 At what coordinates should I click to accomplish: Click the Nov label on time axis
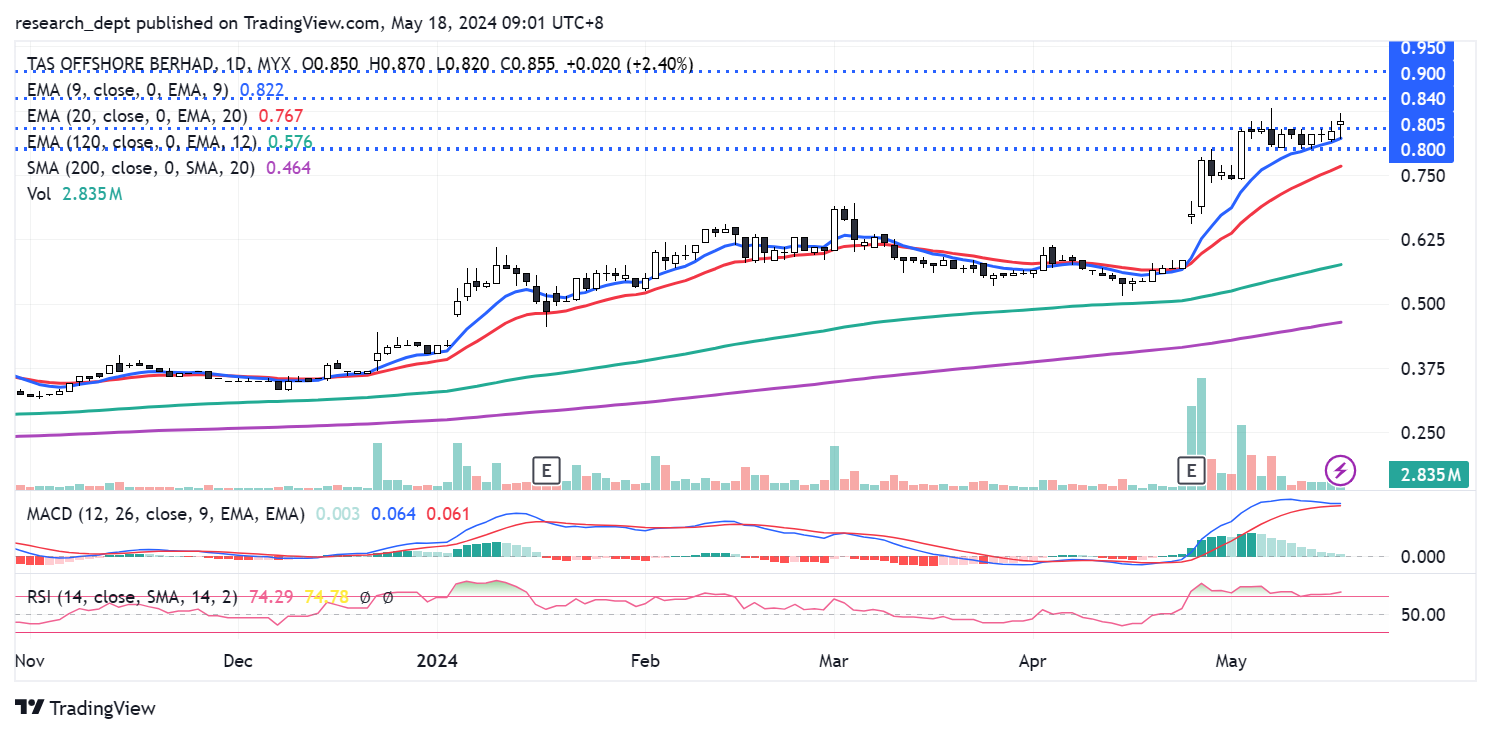31,661
